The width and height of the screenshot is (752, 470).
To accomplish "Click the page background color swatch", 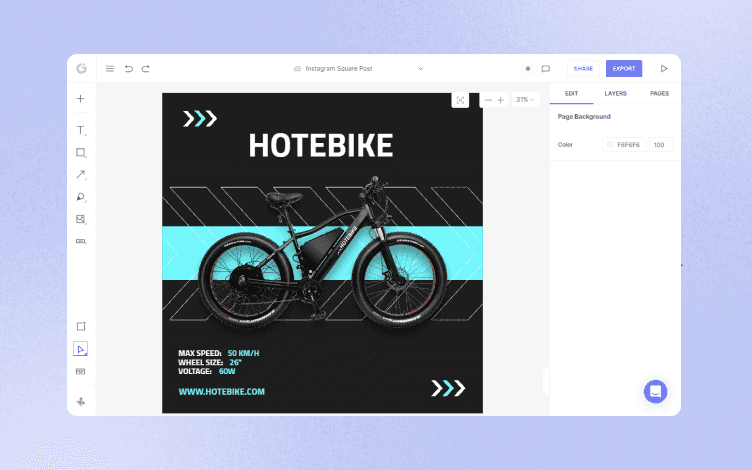I will [609, 144].
